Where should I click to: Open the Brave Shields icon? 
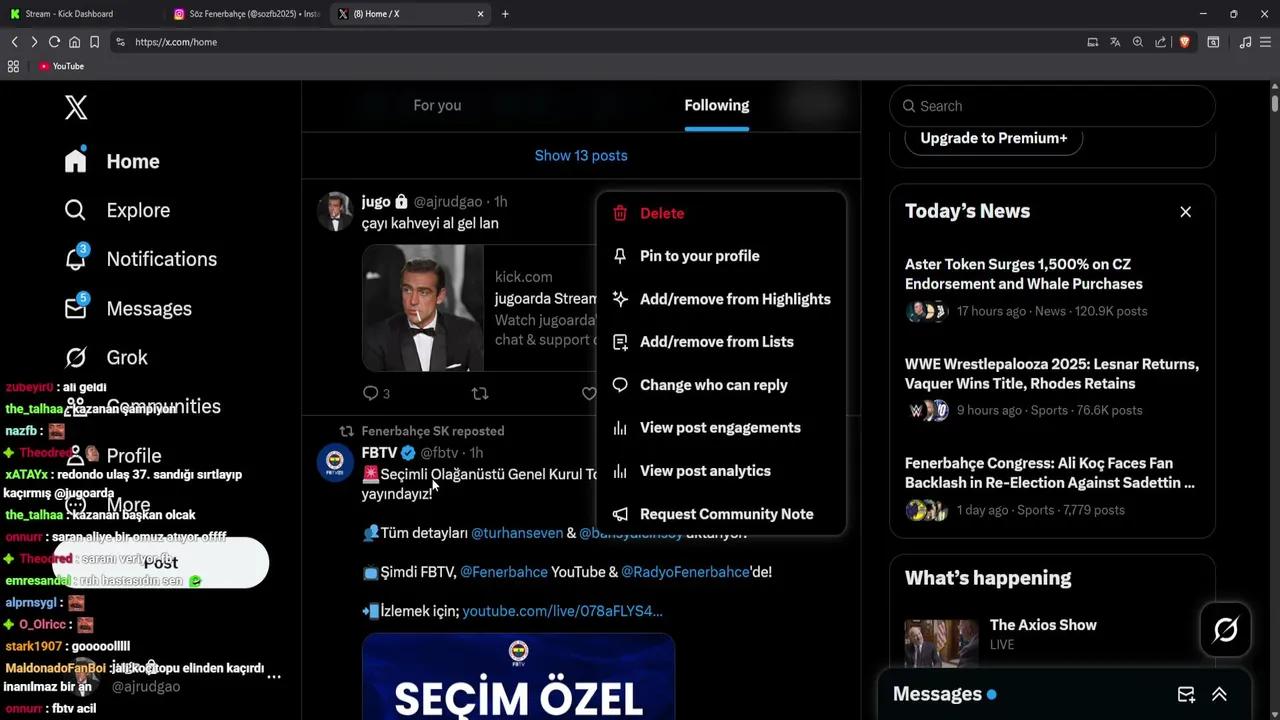(1184, 42)
